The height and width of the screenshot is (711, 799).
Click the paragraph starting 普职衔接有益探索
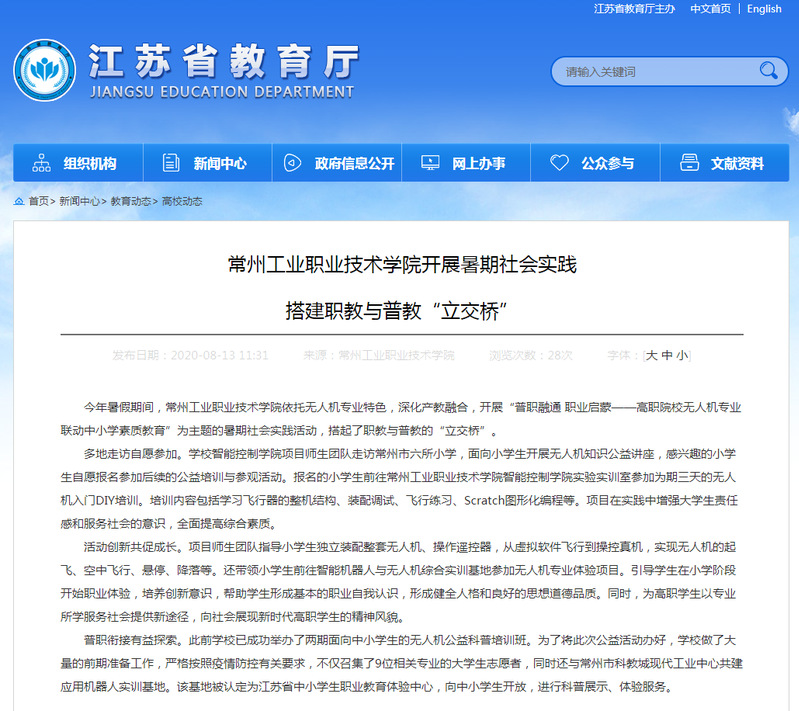coord(402,664)
